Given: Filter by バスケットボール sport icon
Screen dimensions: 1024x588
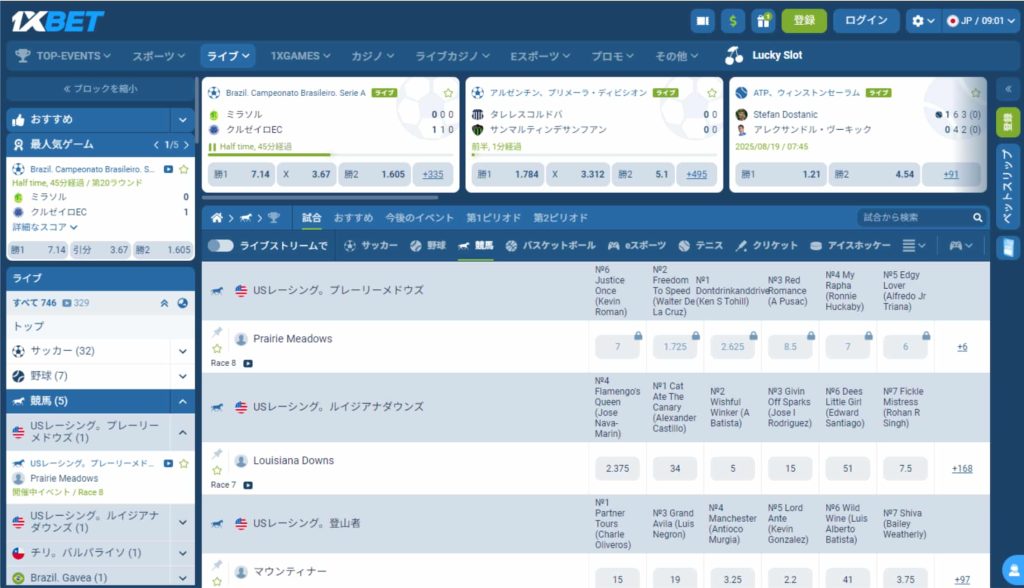Looking at the screenshot, I should (550, 246).
